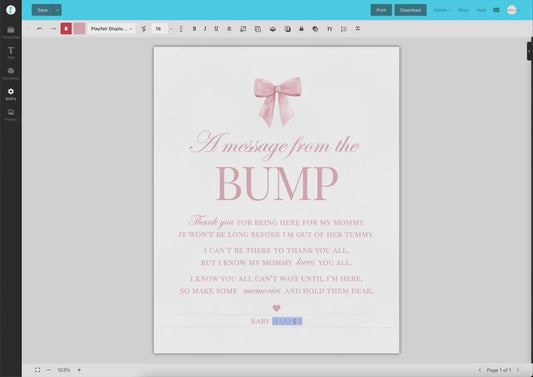This screenshot has height=377, width=533.
Task: Toggle italic formatting
Action: [x=205, y=29]
